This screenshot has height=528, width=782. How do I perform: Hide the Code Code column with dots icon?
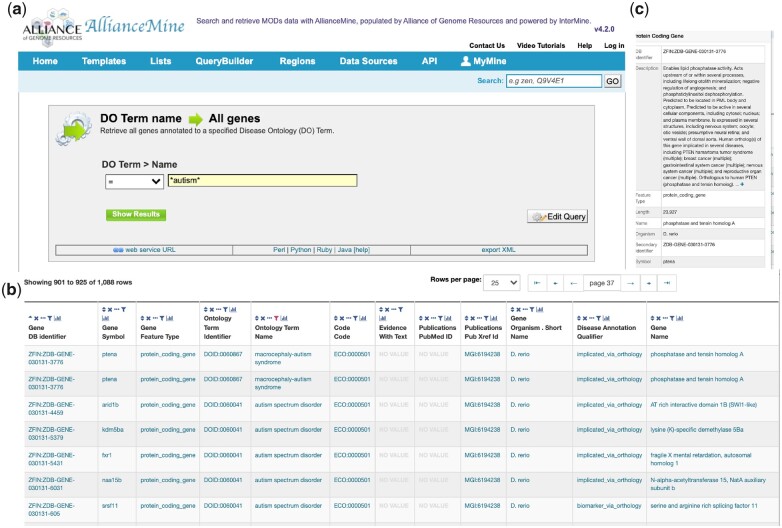click(349, 318)
